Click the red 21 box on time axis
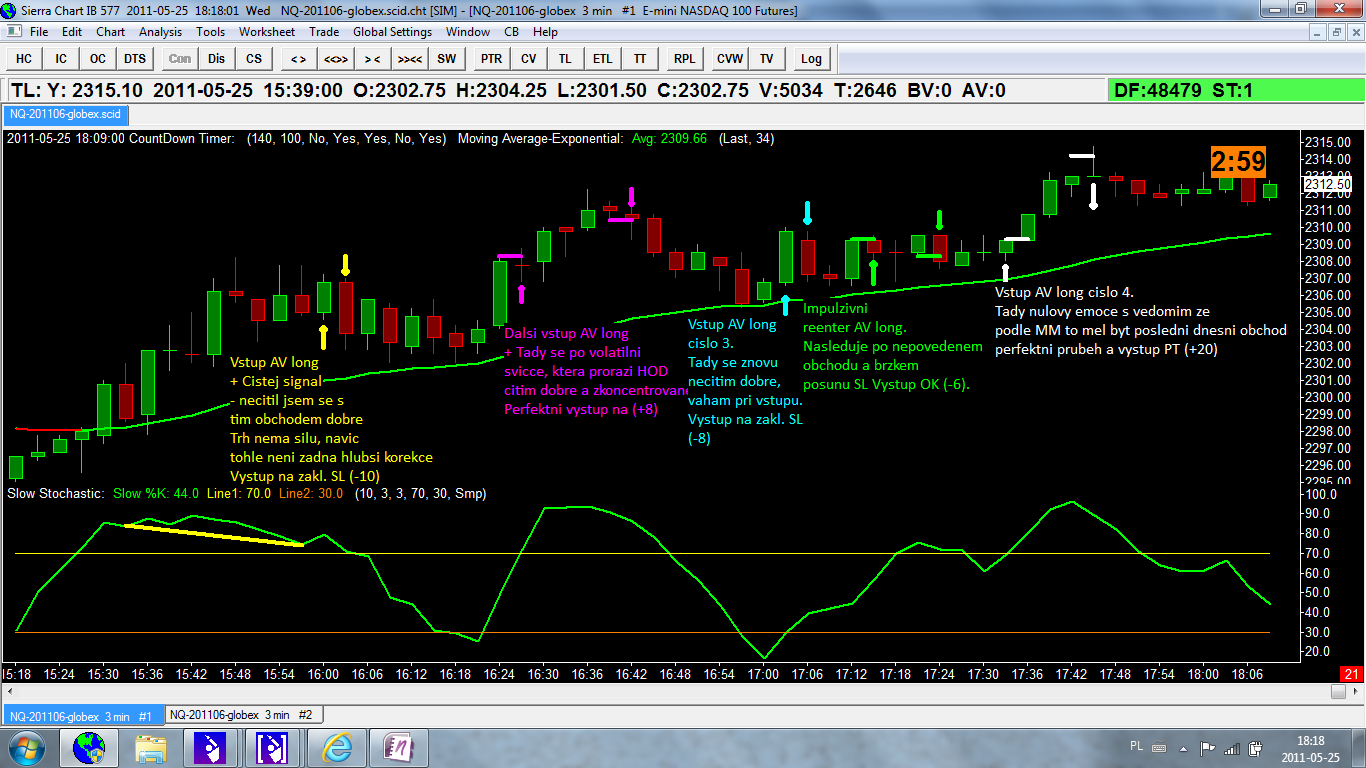 pos(1351,674)
